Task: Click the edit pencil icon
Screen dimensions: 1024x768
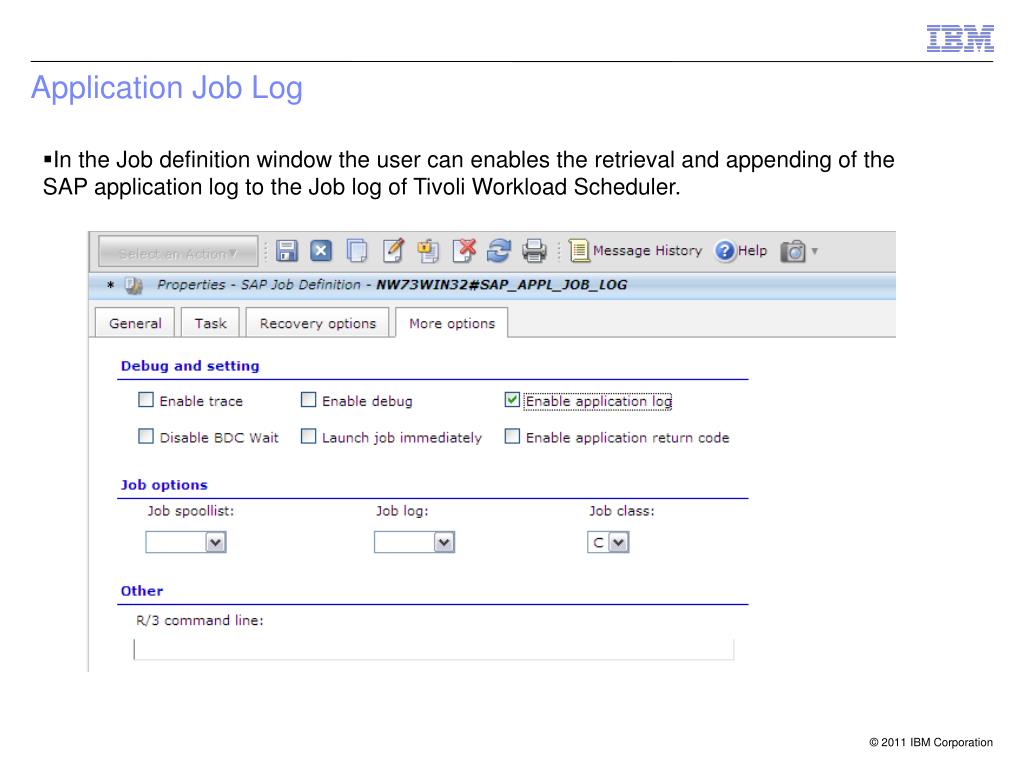Action: tap(393, 250)
